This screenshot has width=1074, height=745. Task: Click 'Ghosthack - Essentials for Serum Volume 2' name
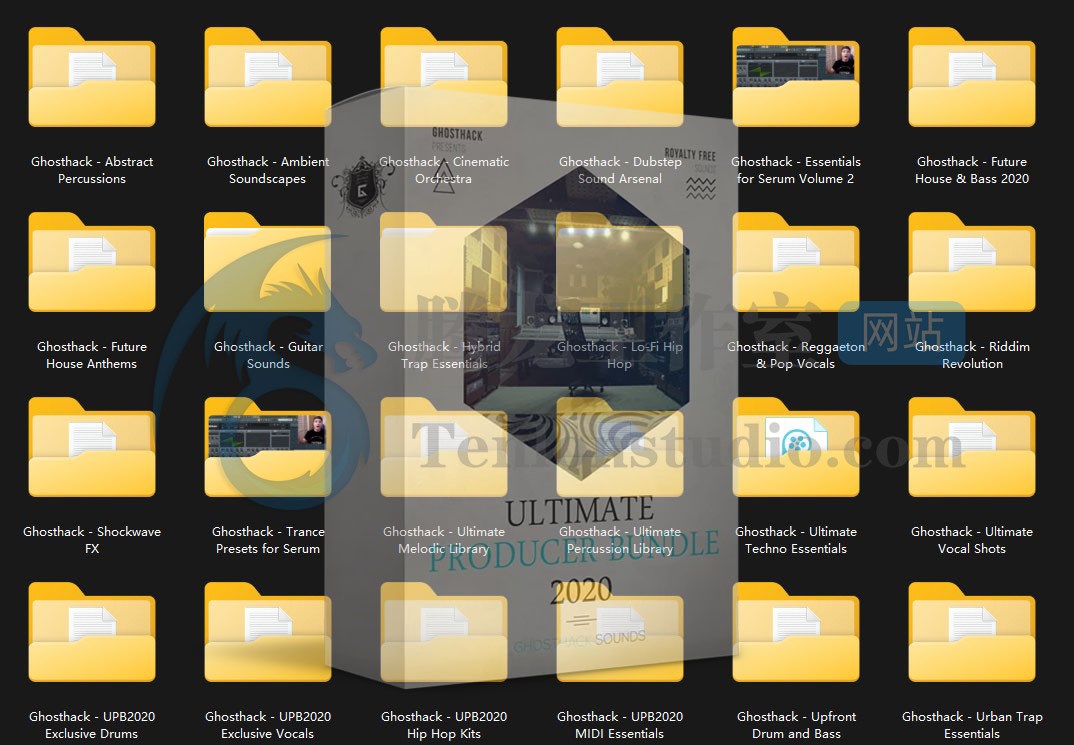tap(796, 170)
